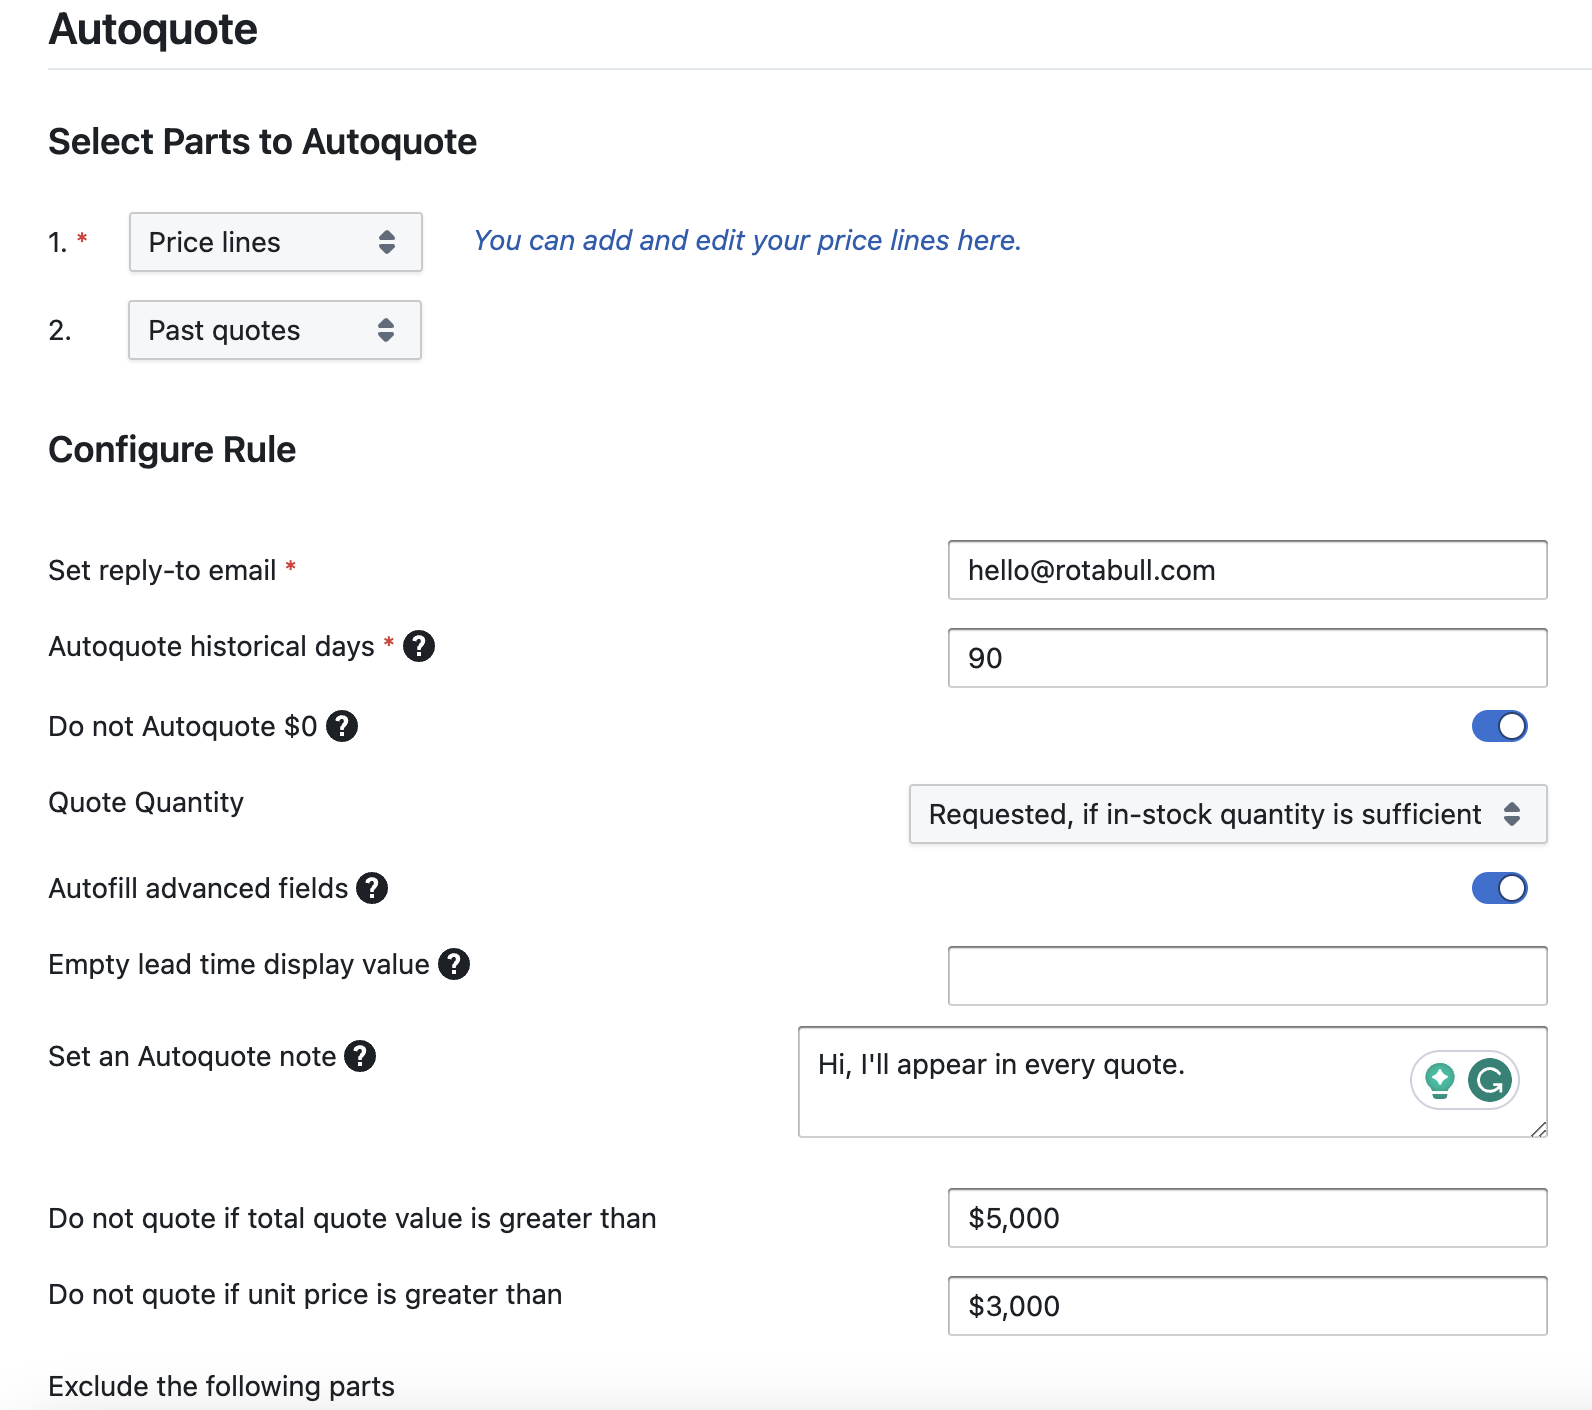Screen dimensions: 1592x1410
Task: Disable the Do not Autoquote $0 toggle
Action: 1499,726
